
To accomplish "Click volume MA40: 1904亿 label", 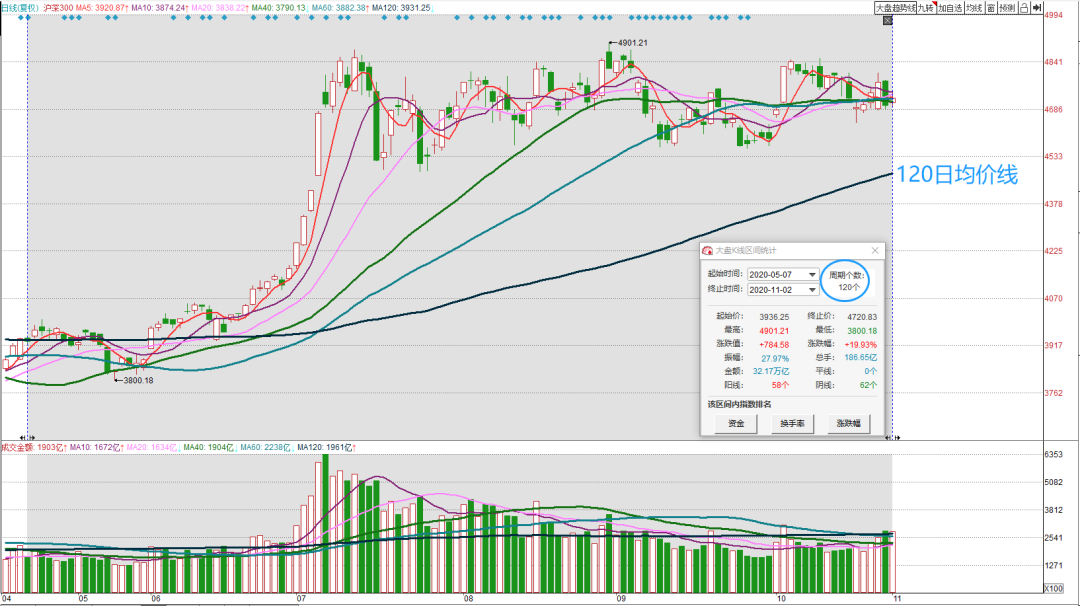I will (x=209, y=448).
